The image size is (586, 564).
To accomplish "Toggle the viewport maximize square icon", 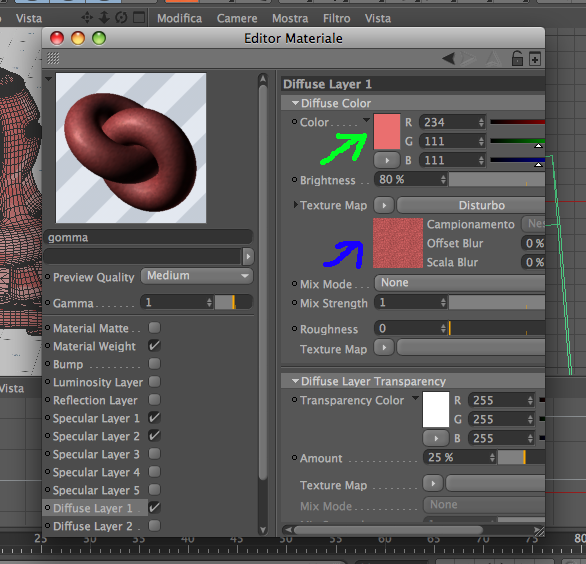I will pos(139,18).
